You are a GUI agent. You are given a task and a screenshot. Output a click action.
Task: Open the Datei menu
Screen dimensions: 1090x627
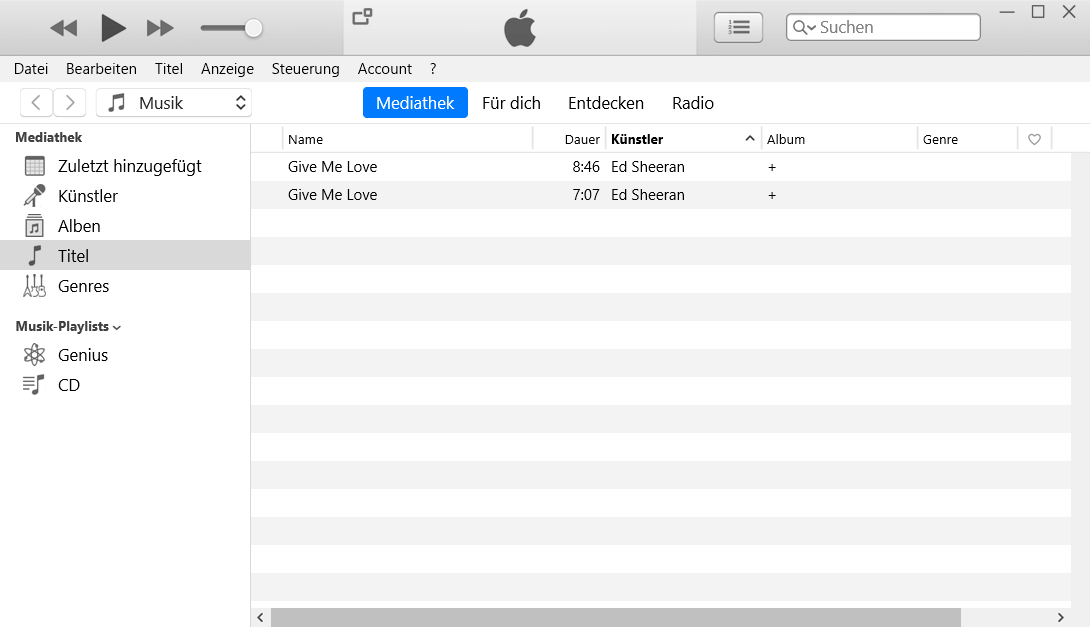pyautogui.click(x=31, y=69)
